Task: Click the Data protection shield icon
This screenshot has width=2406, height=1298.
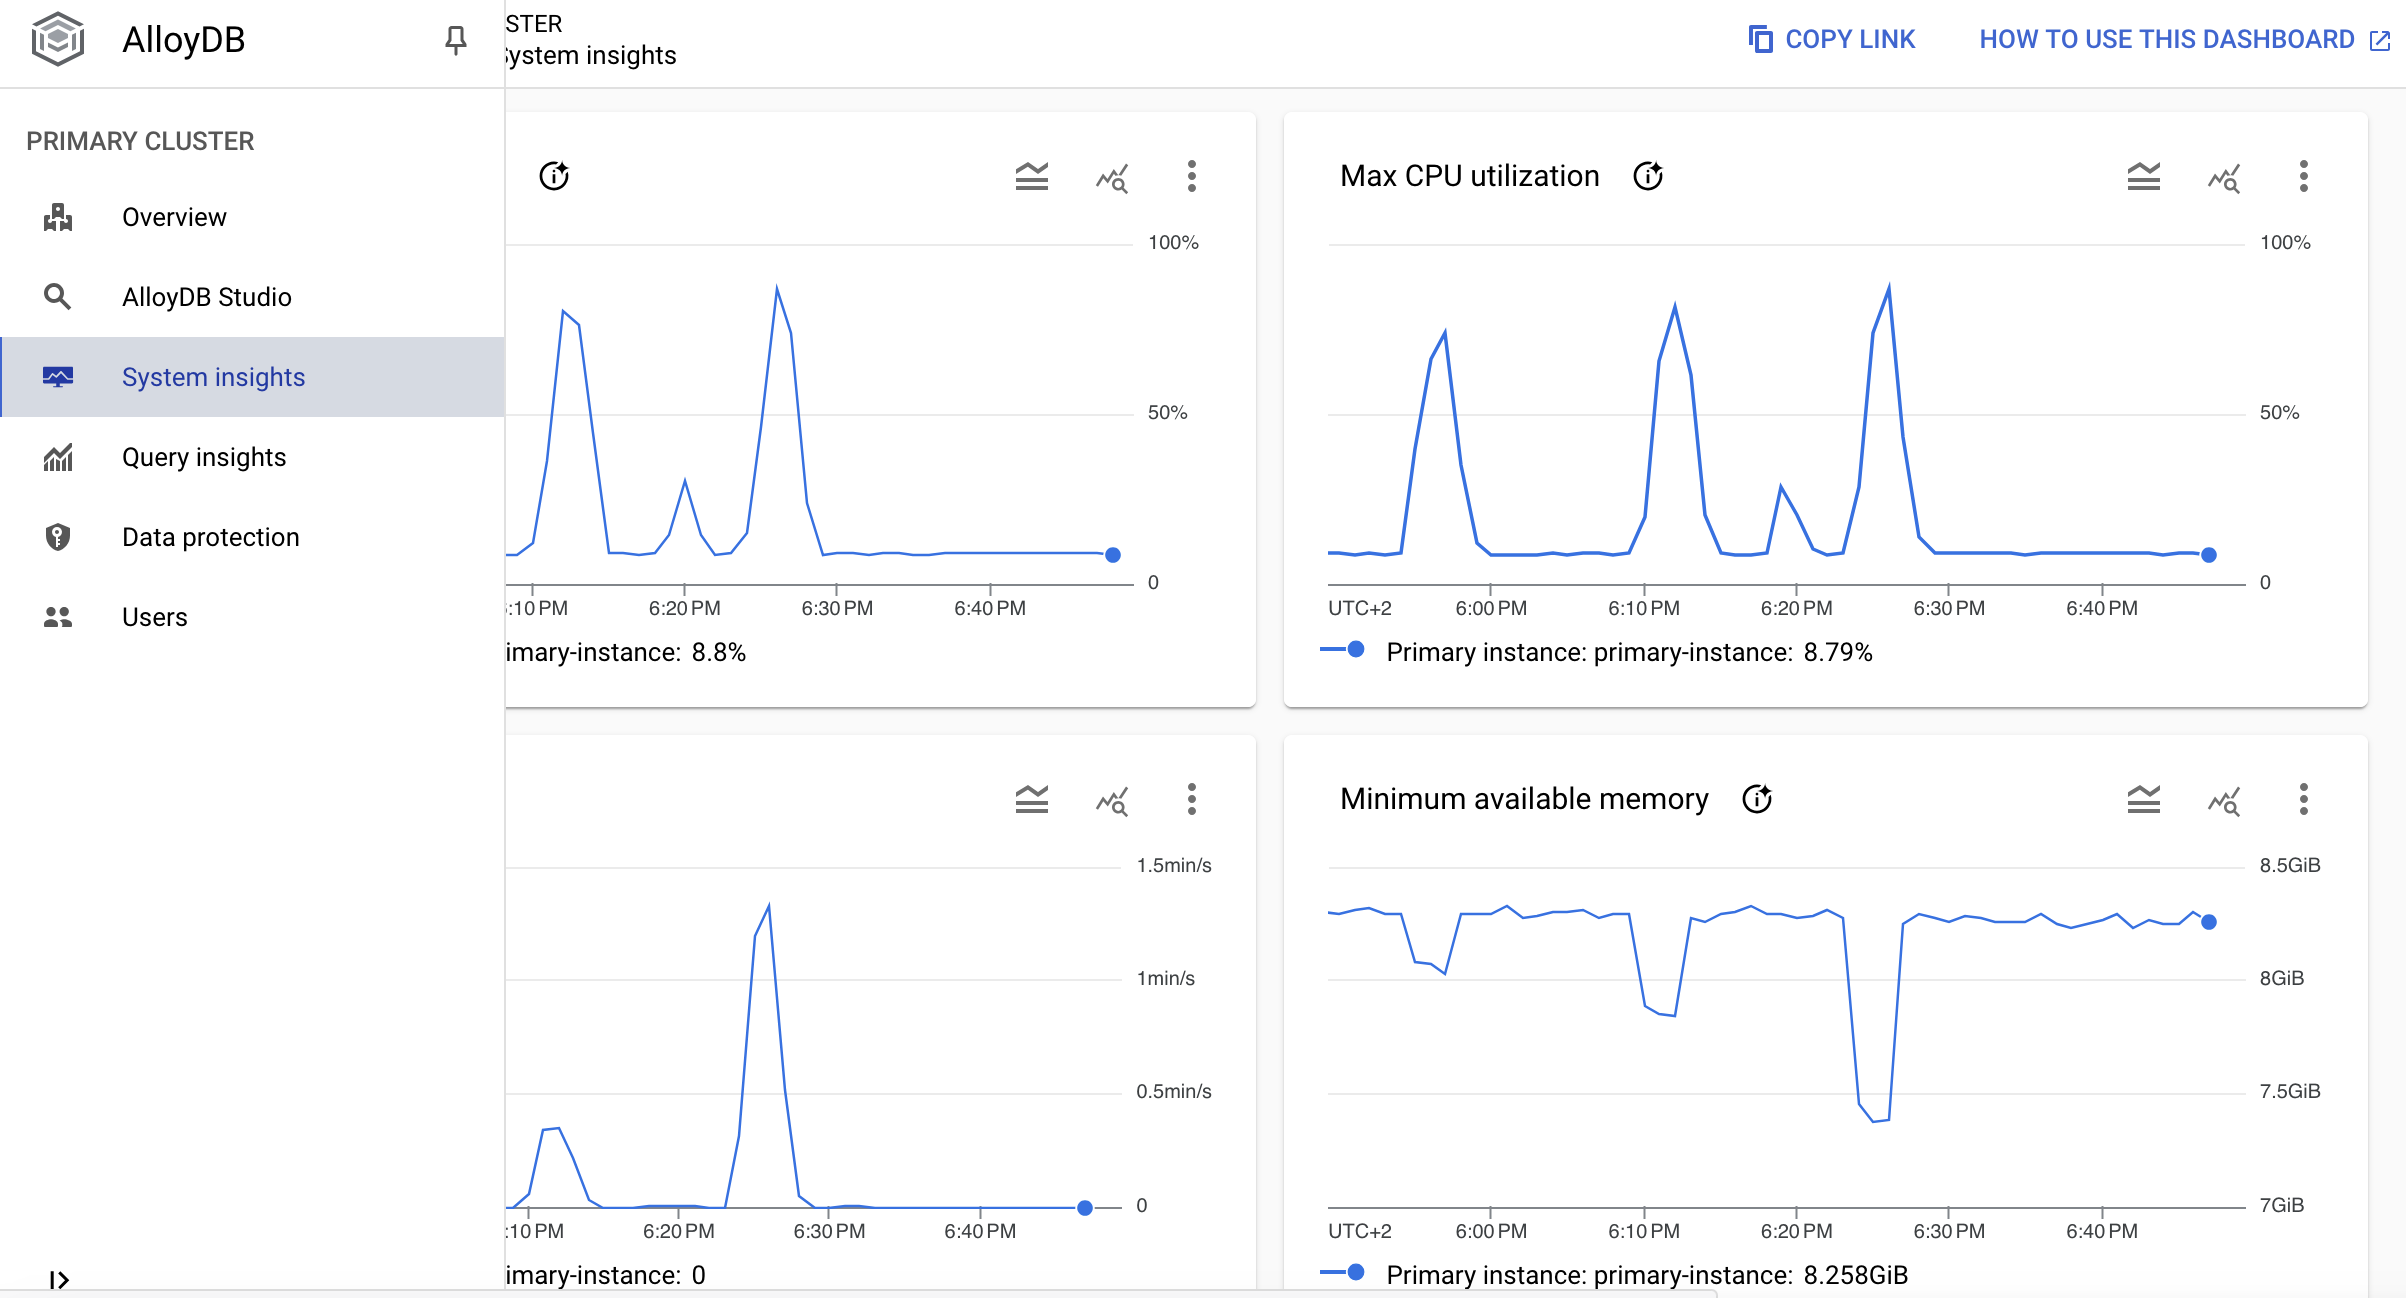Action: (x=58, y=537)
